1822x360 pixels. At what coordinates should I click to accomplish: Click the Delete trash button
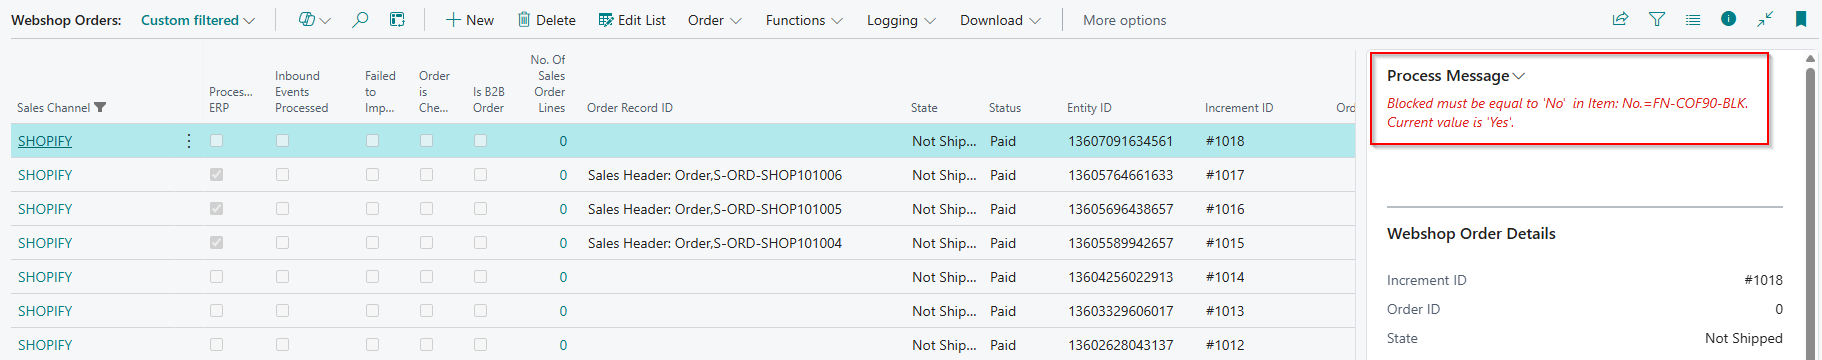coord(546,20)
